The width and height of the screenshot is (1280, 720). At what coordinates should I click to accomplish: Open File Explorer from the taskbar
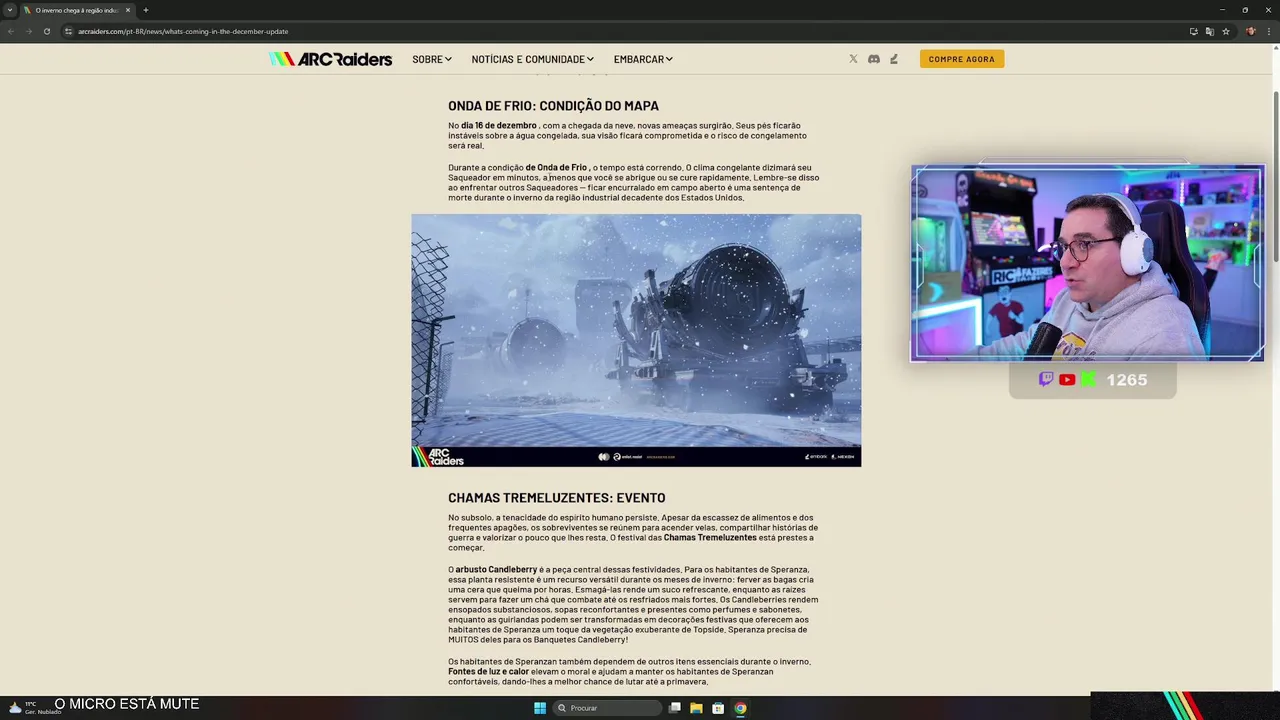coord(696,708)
